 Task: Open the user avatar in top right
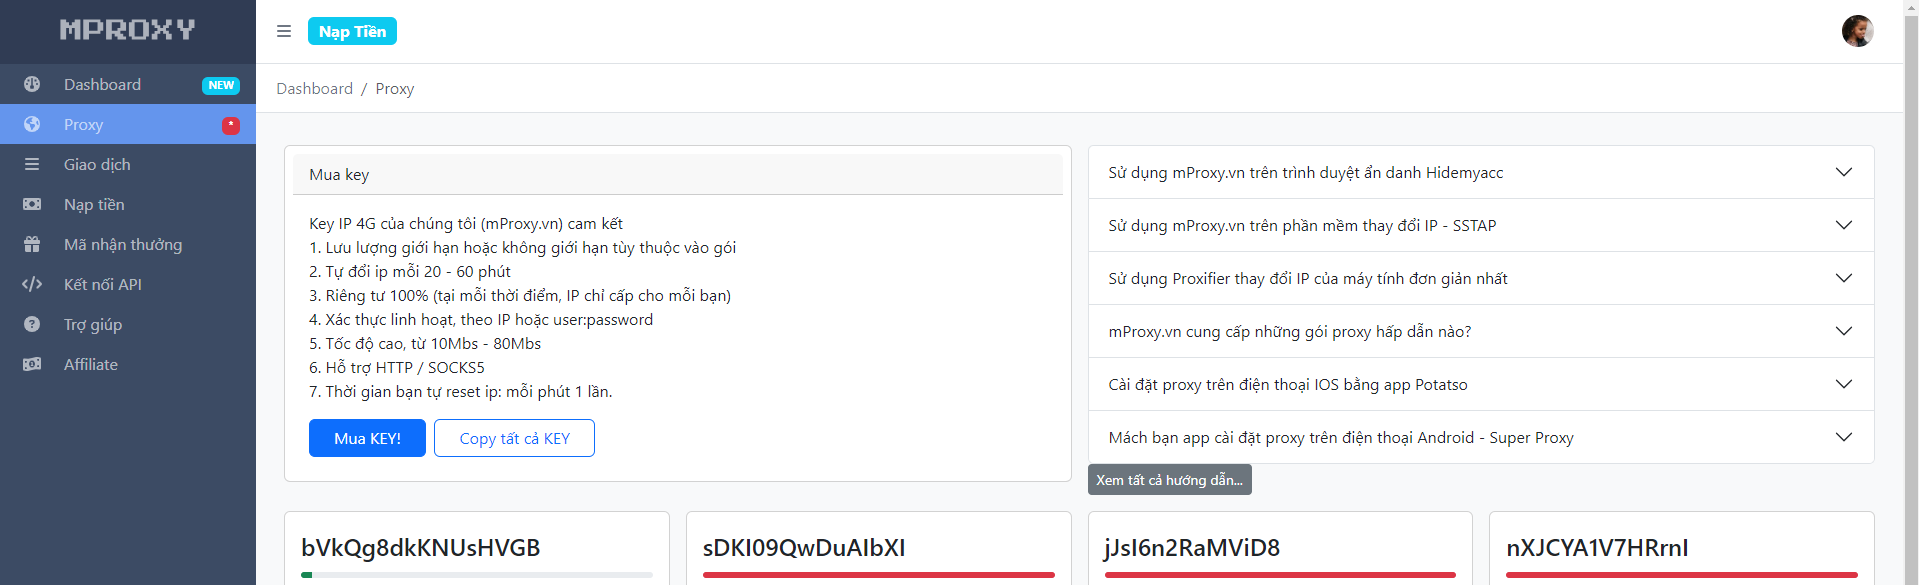click(x=1857, y=31)
